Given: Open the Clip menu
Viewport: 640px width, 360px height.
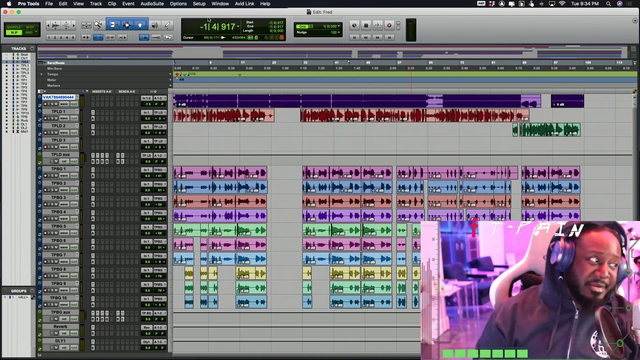Looking at the screenshot, I should [112, 4].
